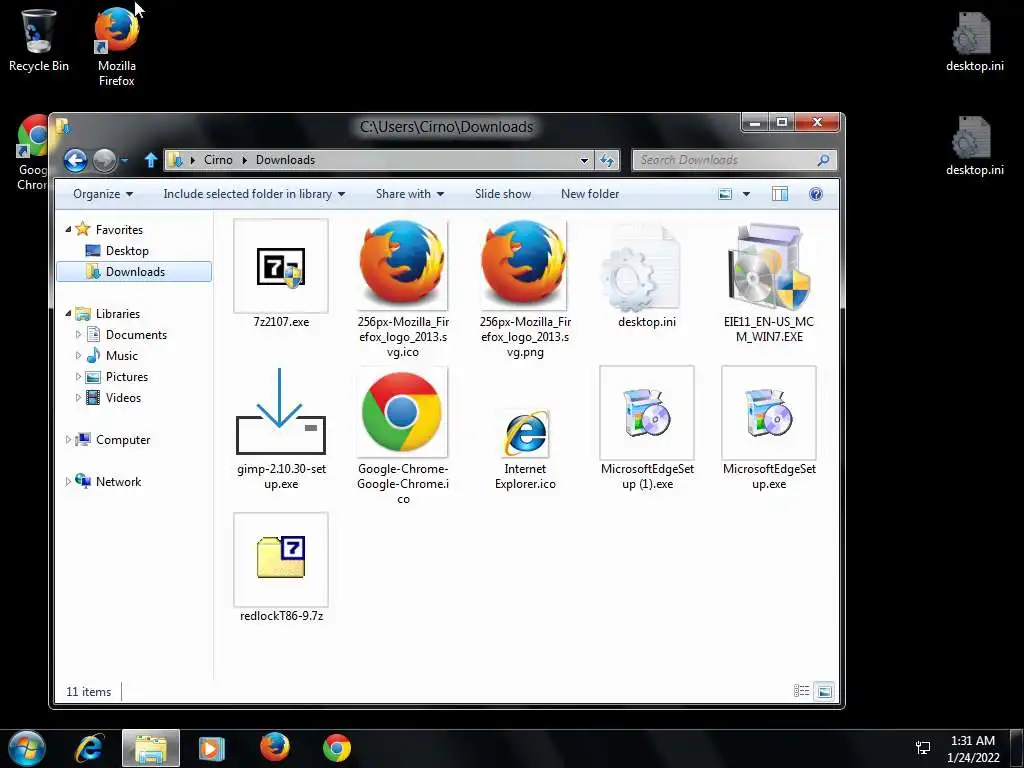Open the Pictures library
The width and height of the screenshot is (1024, 768).
pos(117,377)
